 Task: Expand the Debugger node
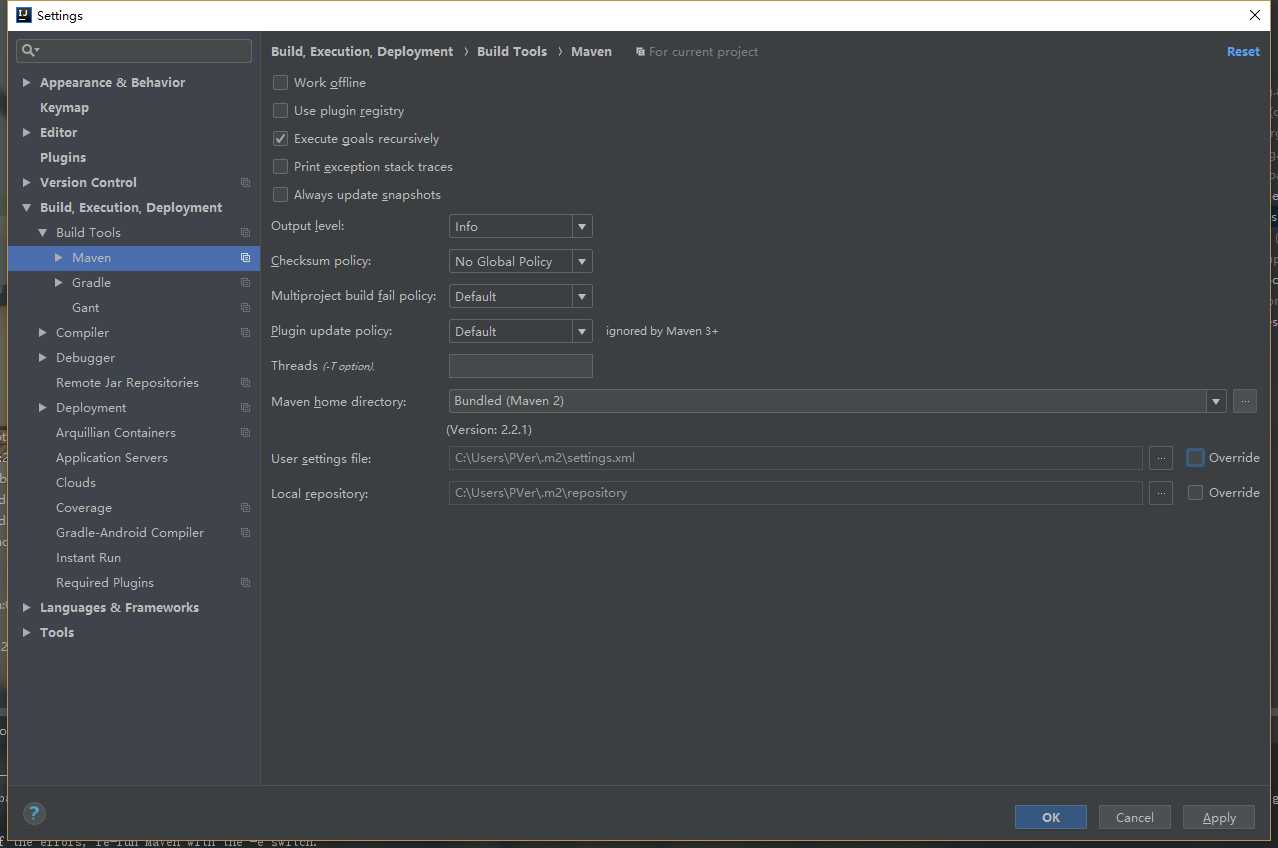click(43, 357)
